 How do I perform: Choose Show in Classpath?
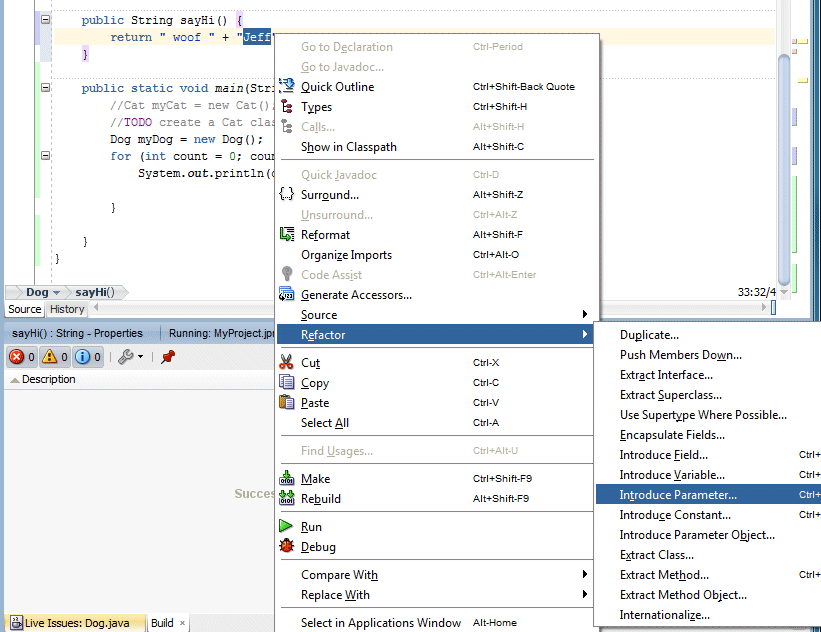(435, 147)
